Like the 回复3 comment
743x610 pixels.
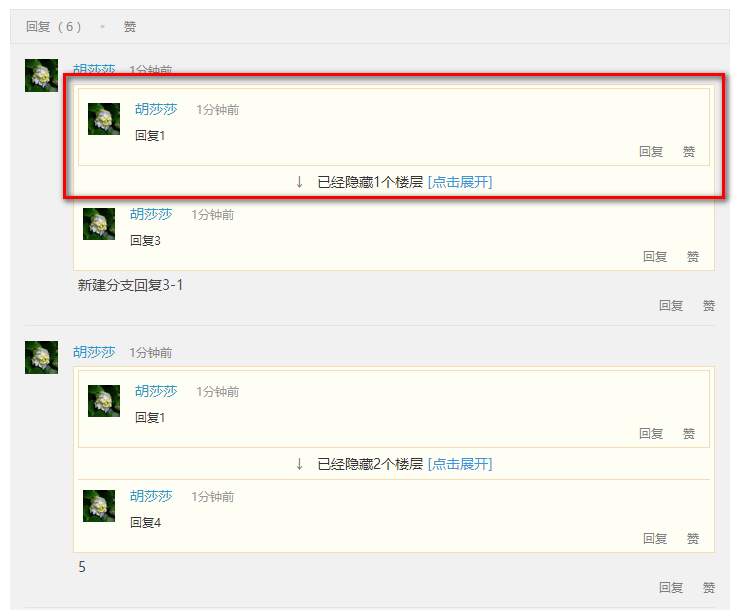click(693, 257)
